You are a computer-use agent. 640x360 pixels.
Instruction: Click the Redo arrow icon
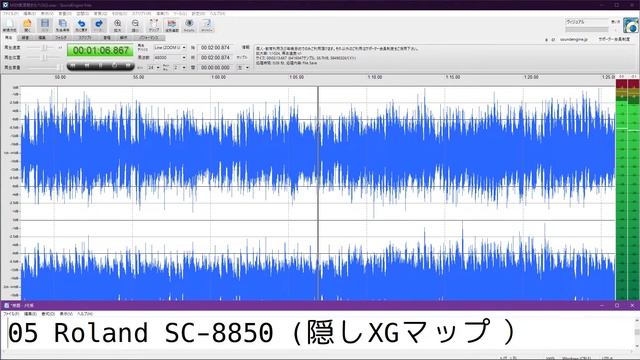98,25
